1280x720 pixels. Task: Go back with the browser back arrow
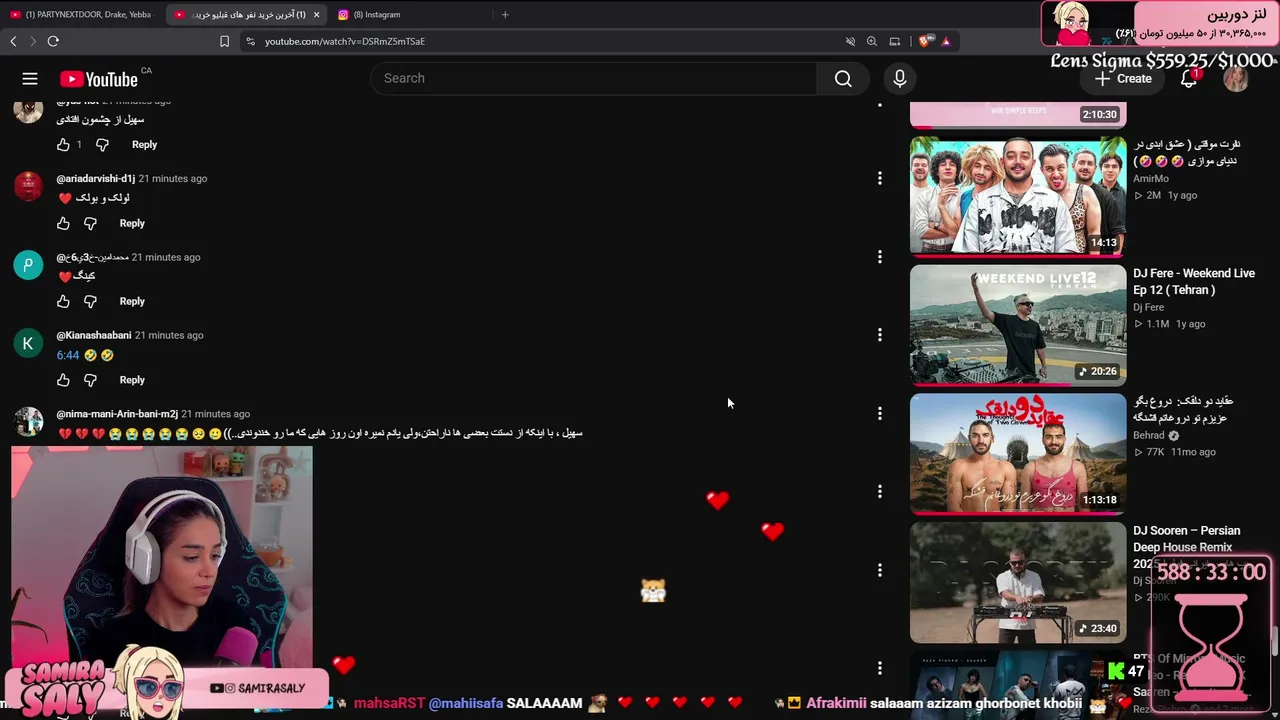click(13, 41)
